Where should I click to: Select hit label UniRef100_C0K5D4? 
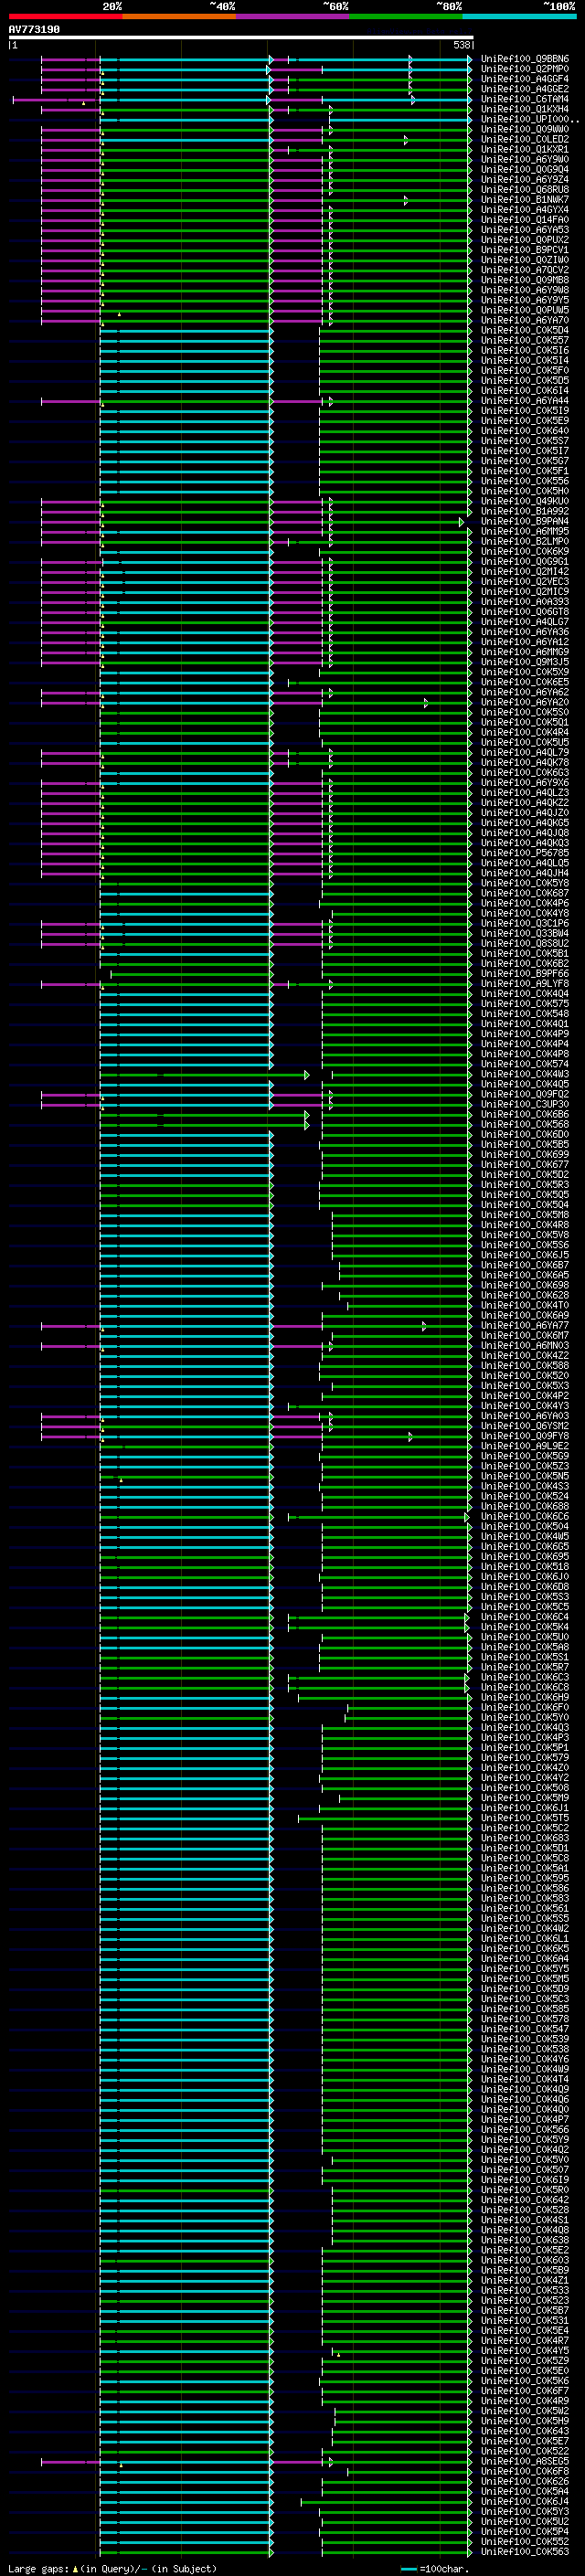click(524, 330)
